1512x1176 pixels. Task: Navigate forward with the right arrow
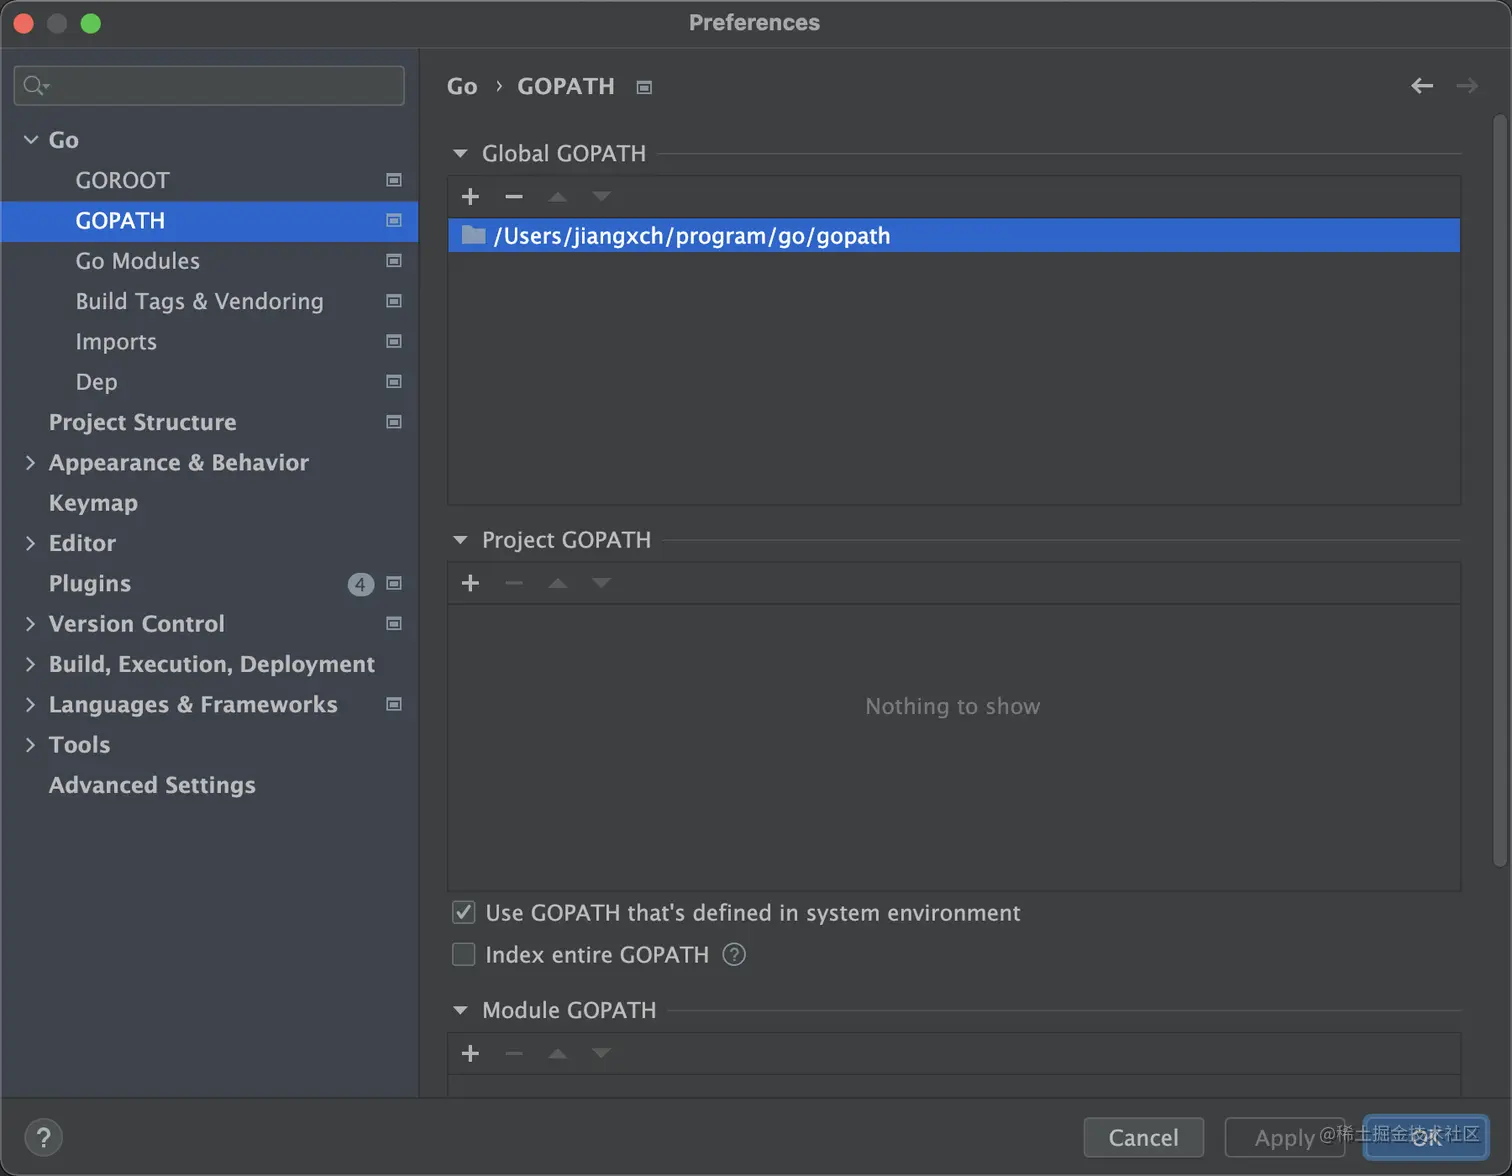[1467, 86]
